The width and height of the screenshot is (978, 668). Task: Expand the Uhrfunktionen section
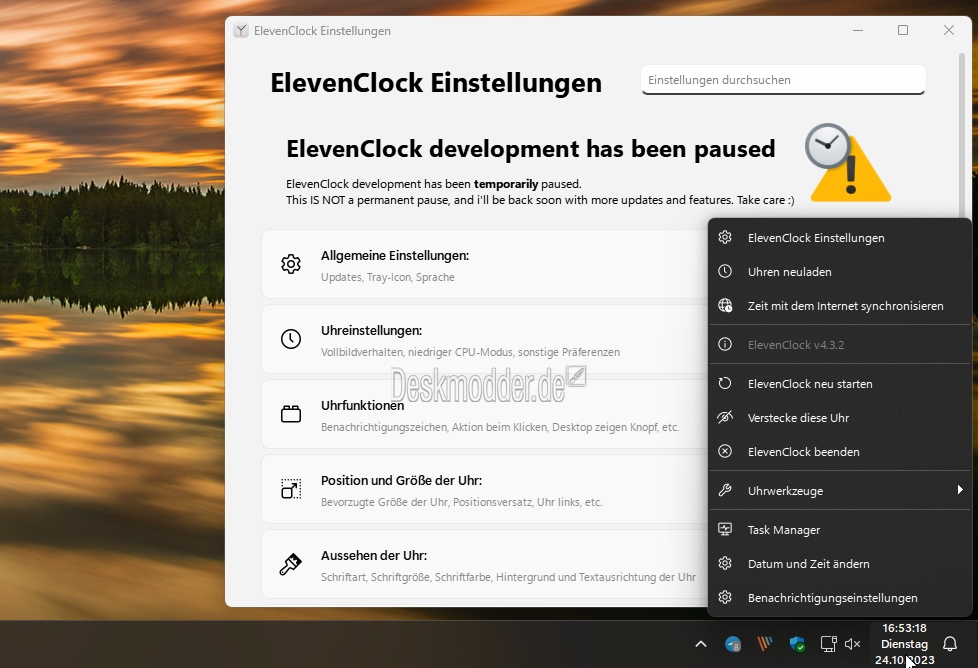click(x=485, y=414)
